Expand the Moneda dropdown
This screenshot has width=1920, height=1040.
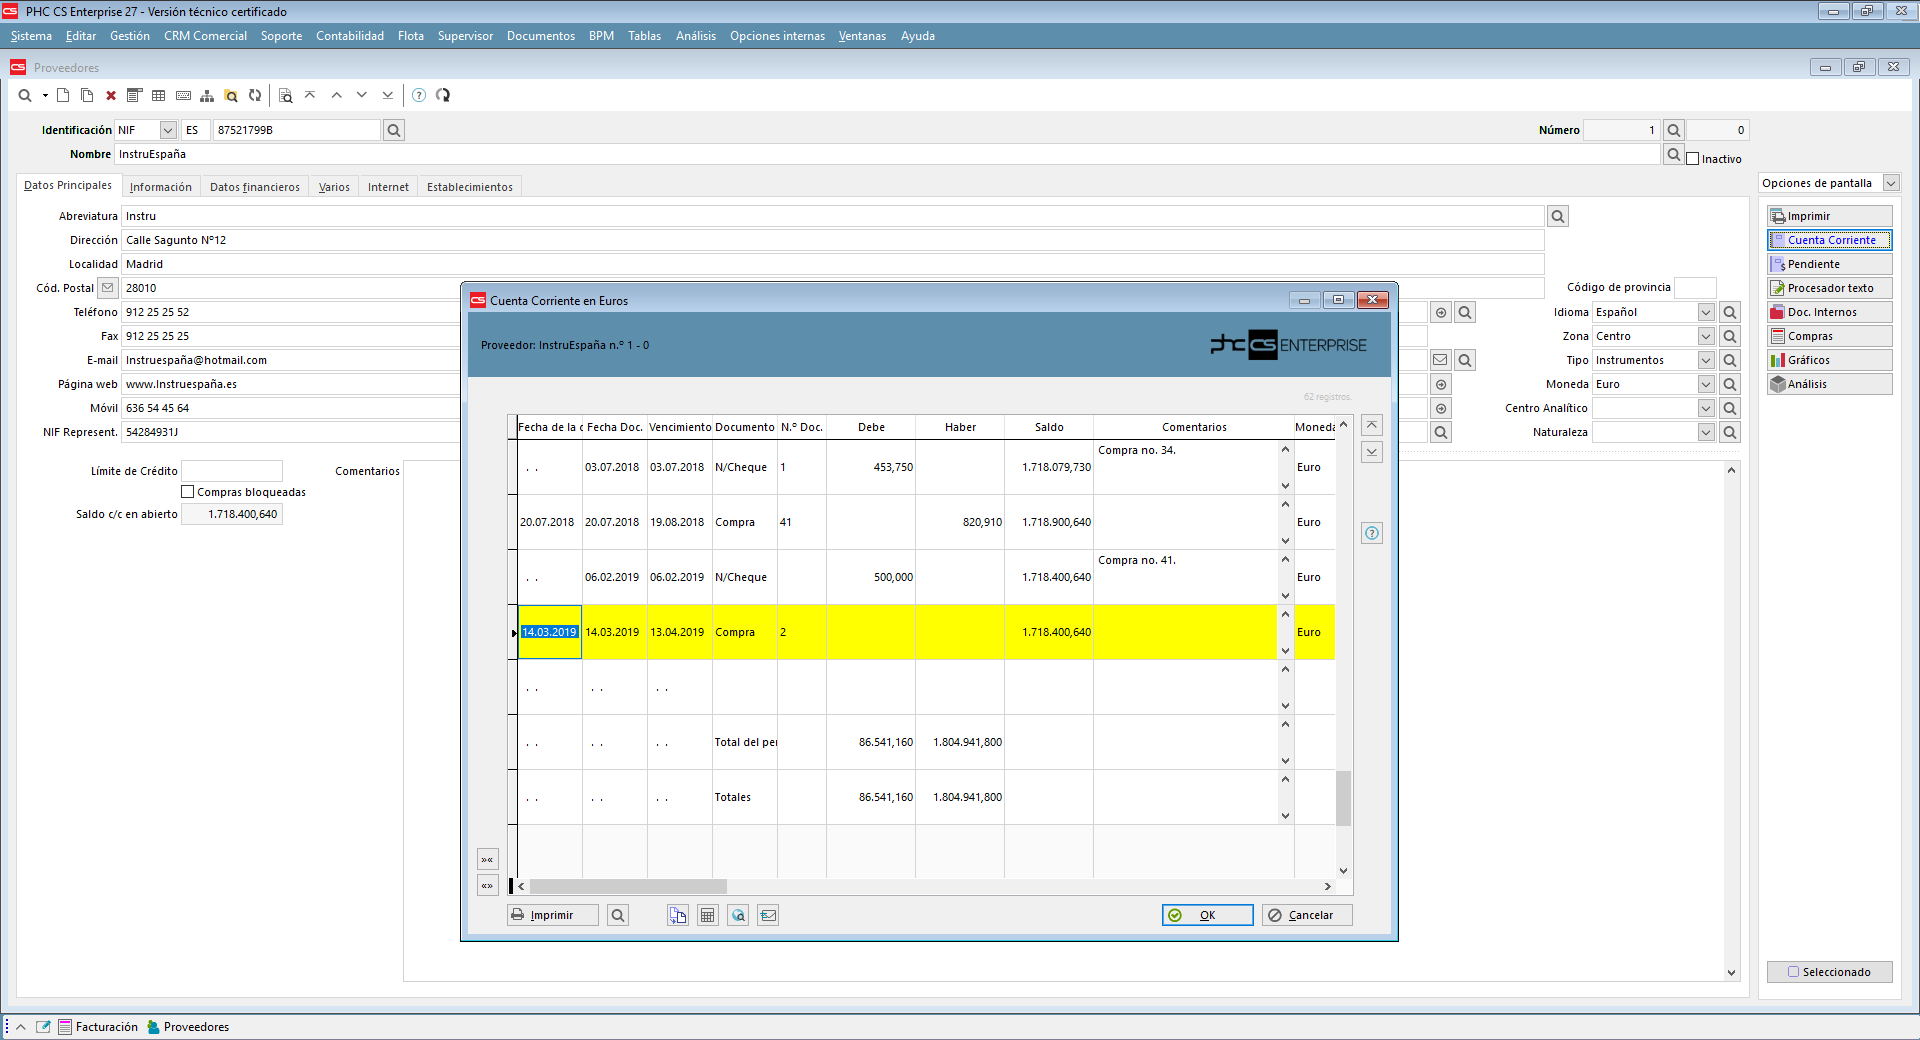1706,384
